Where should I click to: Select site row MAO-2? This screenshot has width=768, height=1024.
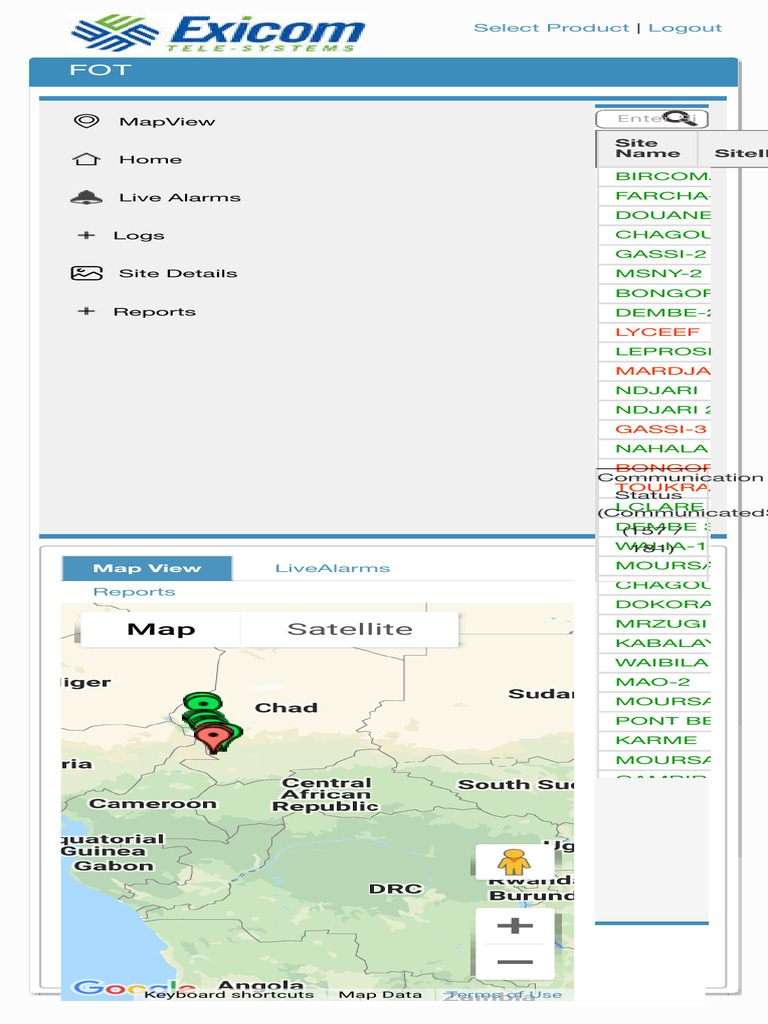click(x=654, y=682)
